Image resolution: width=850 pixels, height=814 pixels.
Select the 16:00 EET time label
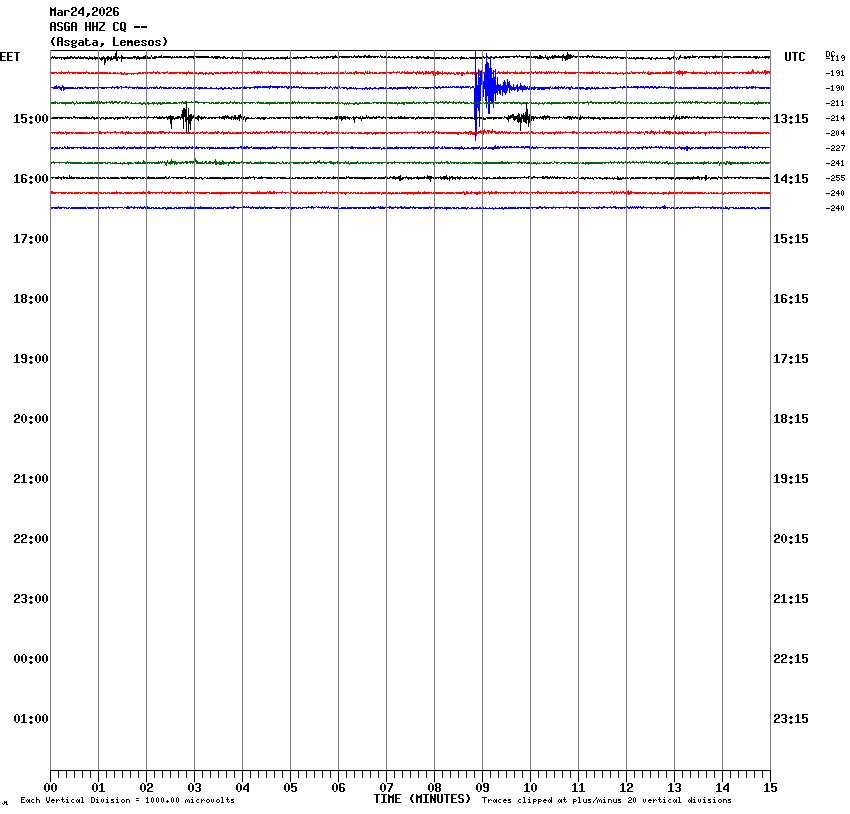coord(30,179)
